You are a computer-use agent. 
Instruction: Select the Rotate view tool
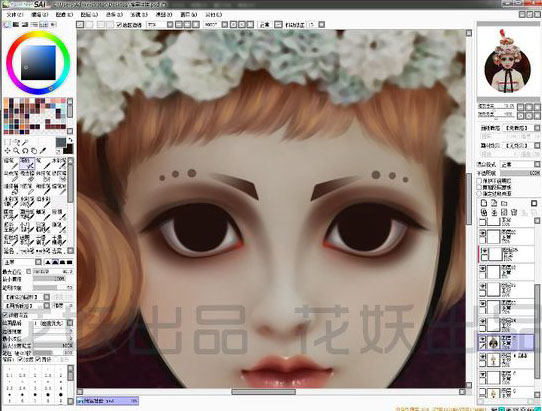tap(25, 151)
